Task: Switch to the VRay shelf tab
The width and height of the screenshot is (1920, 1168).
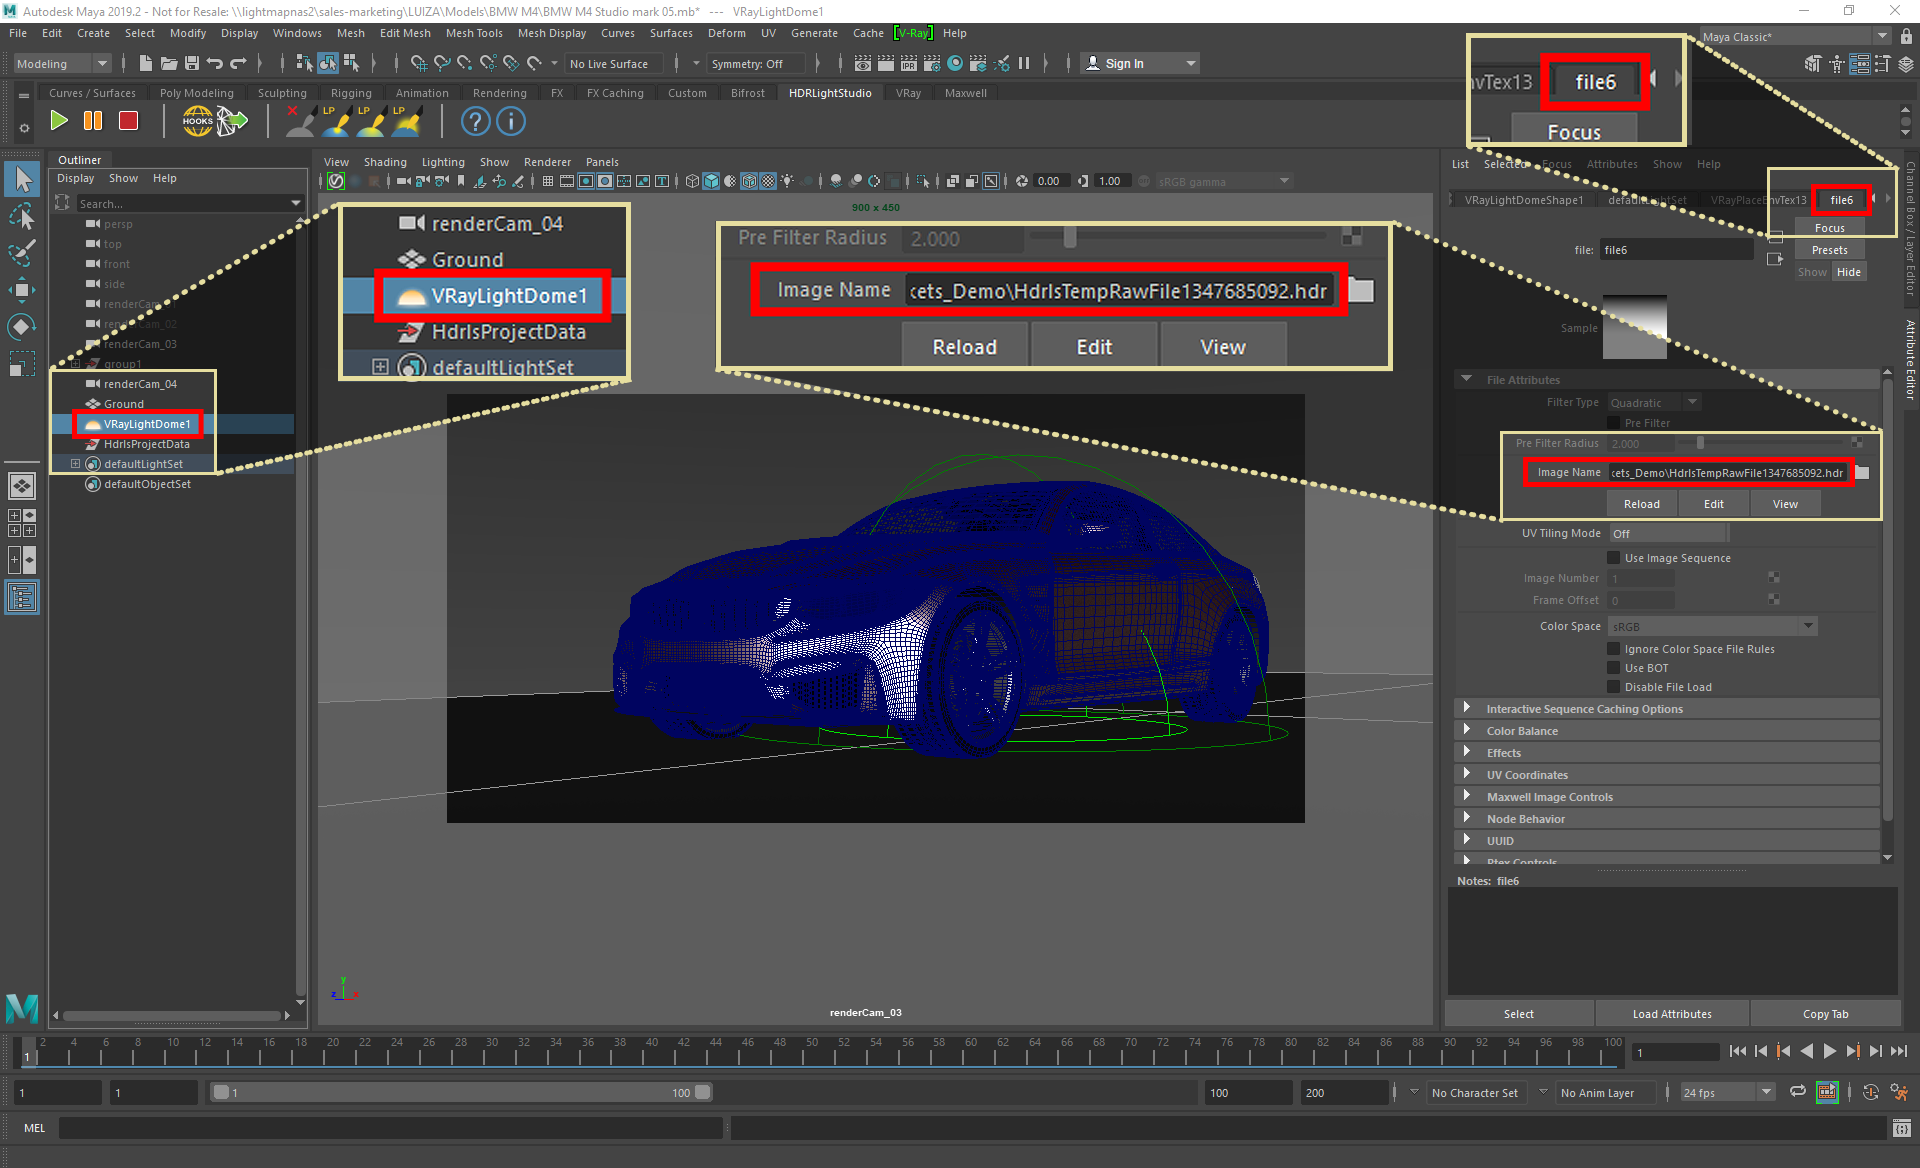Action: pos(908,93)
